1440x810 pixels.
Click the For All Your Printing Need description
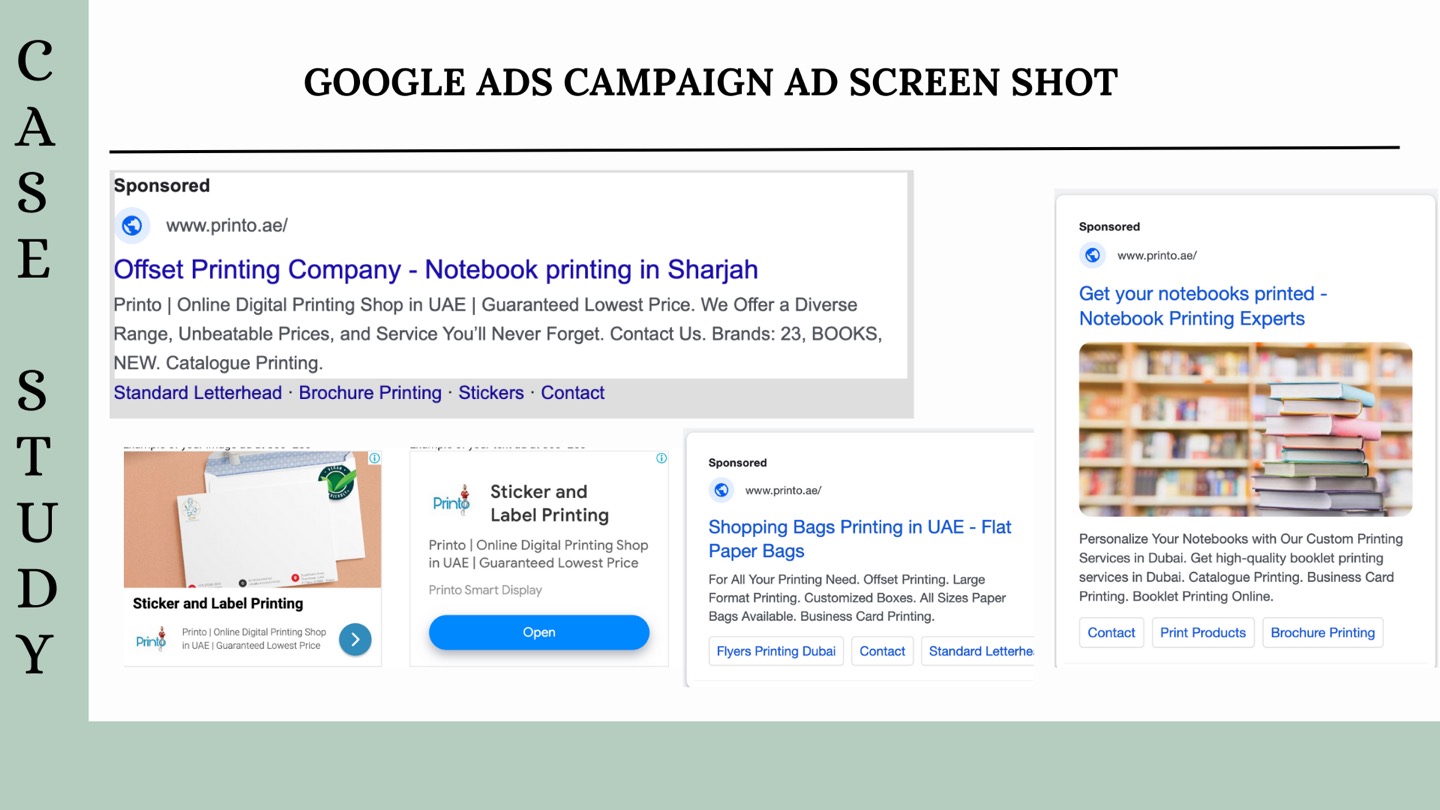point(857,598)
